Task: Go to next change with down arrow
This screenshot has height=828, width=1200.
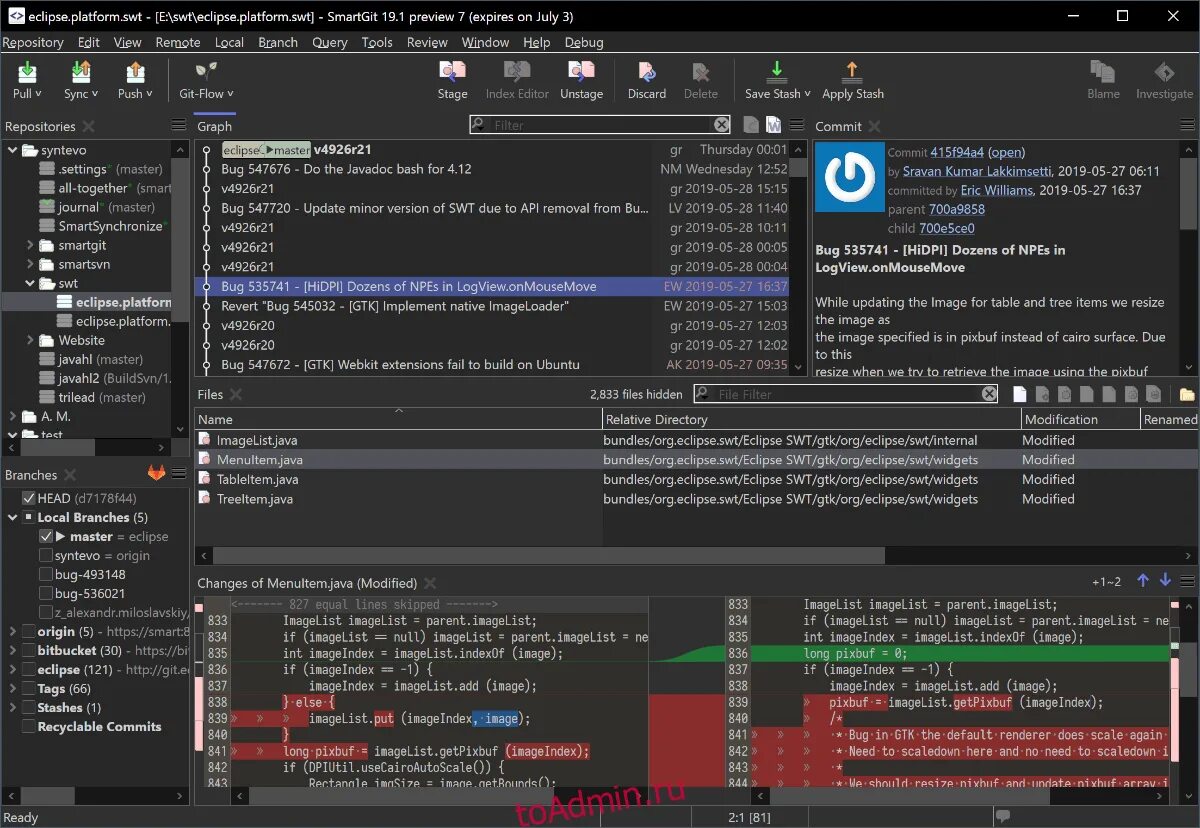Action: pyautogui.click(x=1165, y=581)
